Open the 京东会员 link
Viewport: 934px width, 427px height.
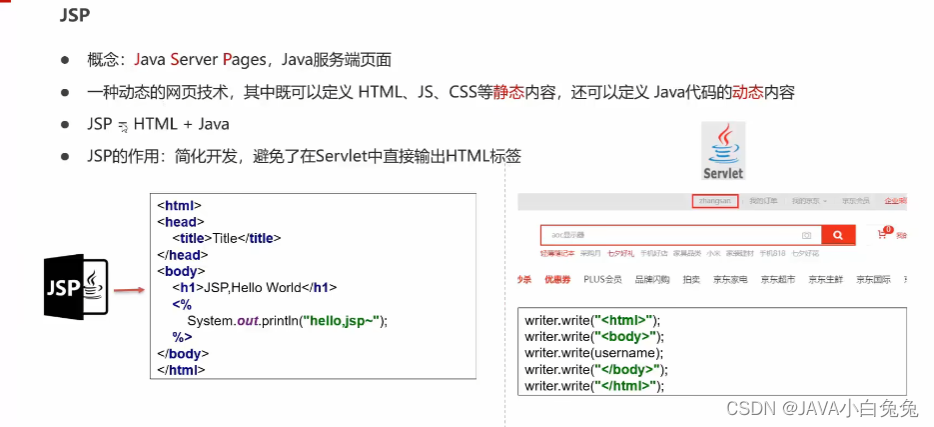click(856, 201)
